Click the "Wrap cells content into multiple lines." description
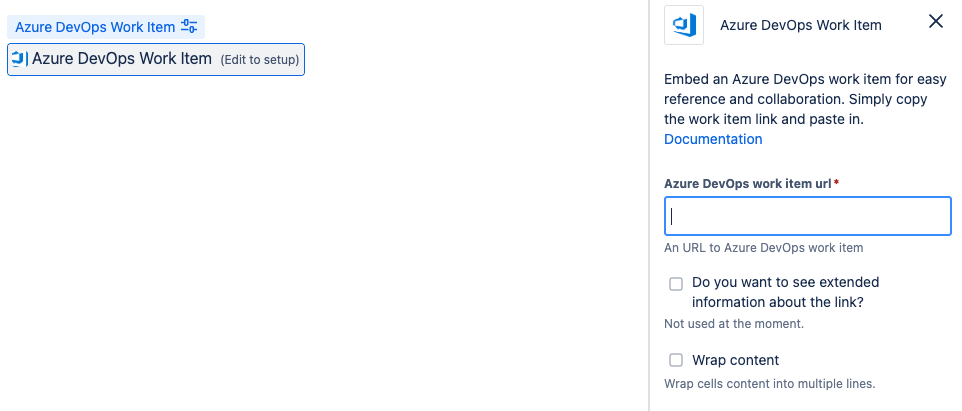Viewport: 962px width, 411px height. [x=770, y=383]
